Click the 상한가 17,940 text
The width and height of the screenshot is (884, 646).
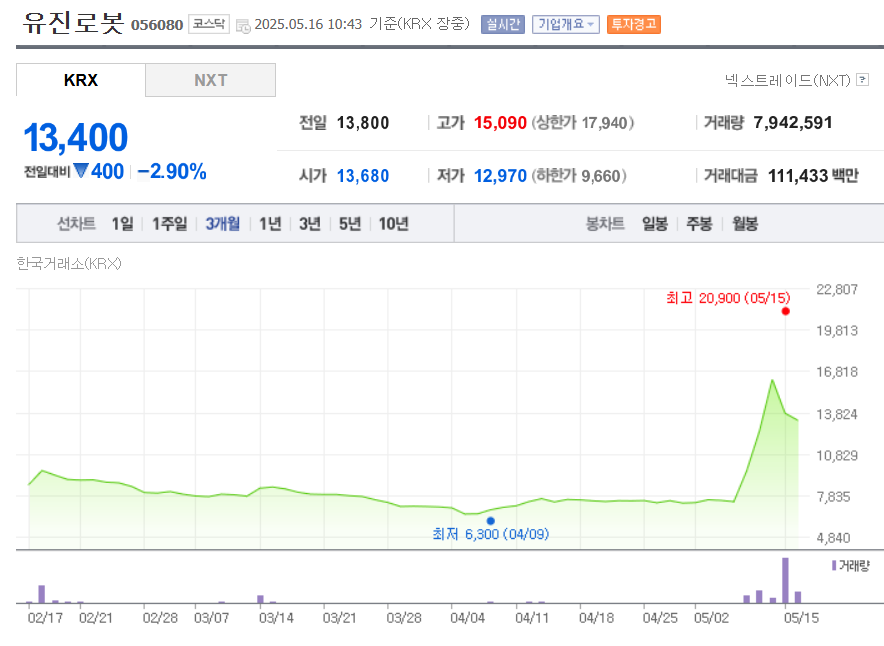pos(583,123)
